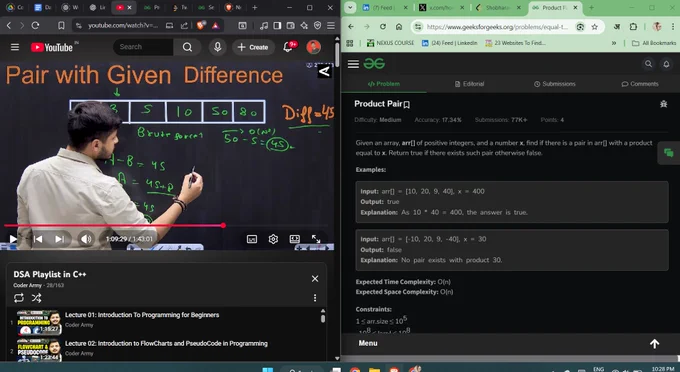The width and height of the screenshot is (680, 372).
Task: Open the All Bookmarks folder
Action: coord(654,43)
